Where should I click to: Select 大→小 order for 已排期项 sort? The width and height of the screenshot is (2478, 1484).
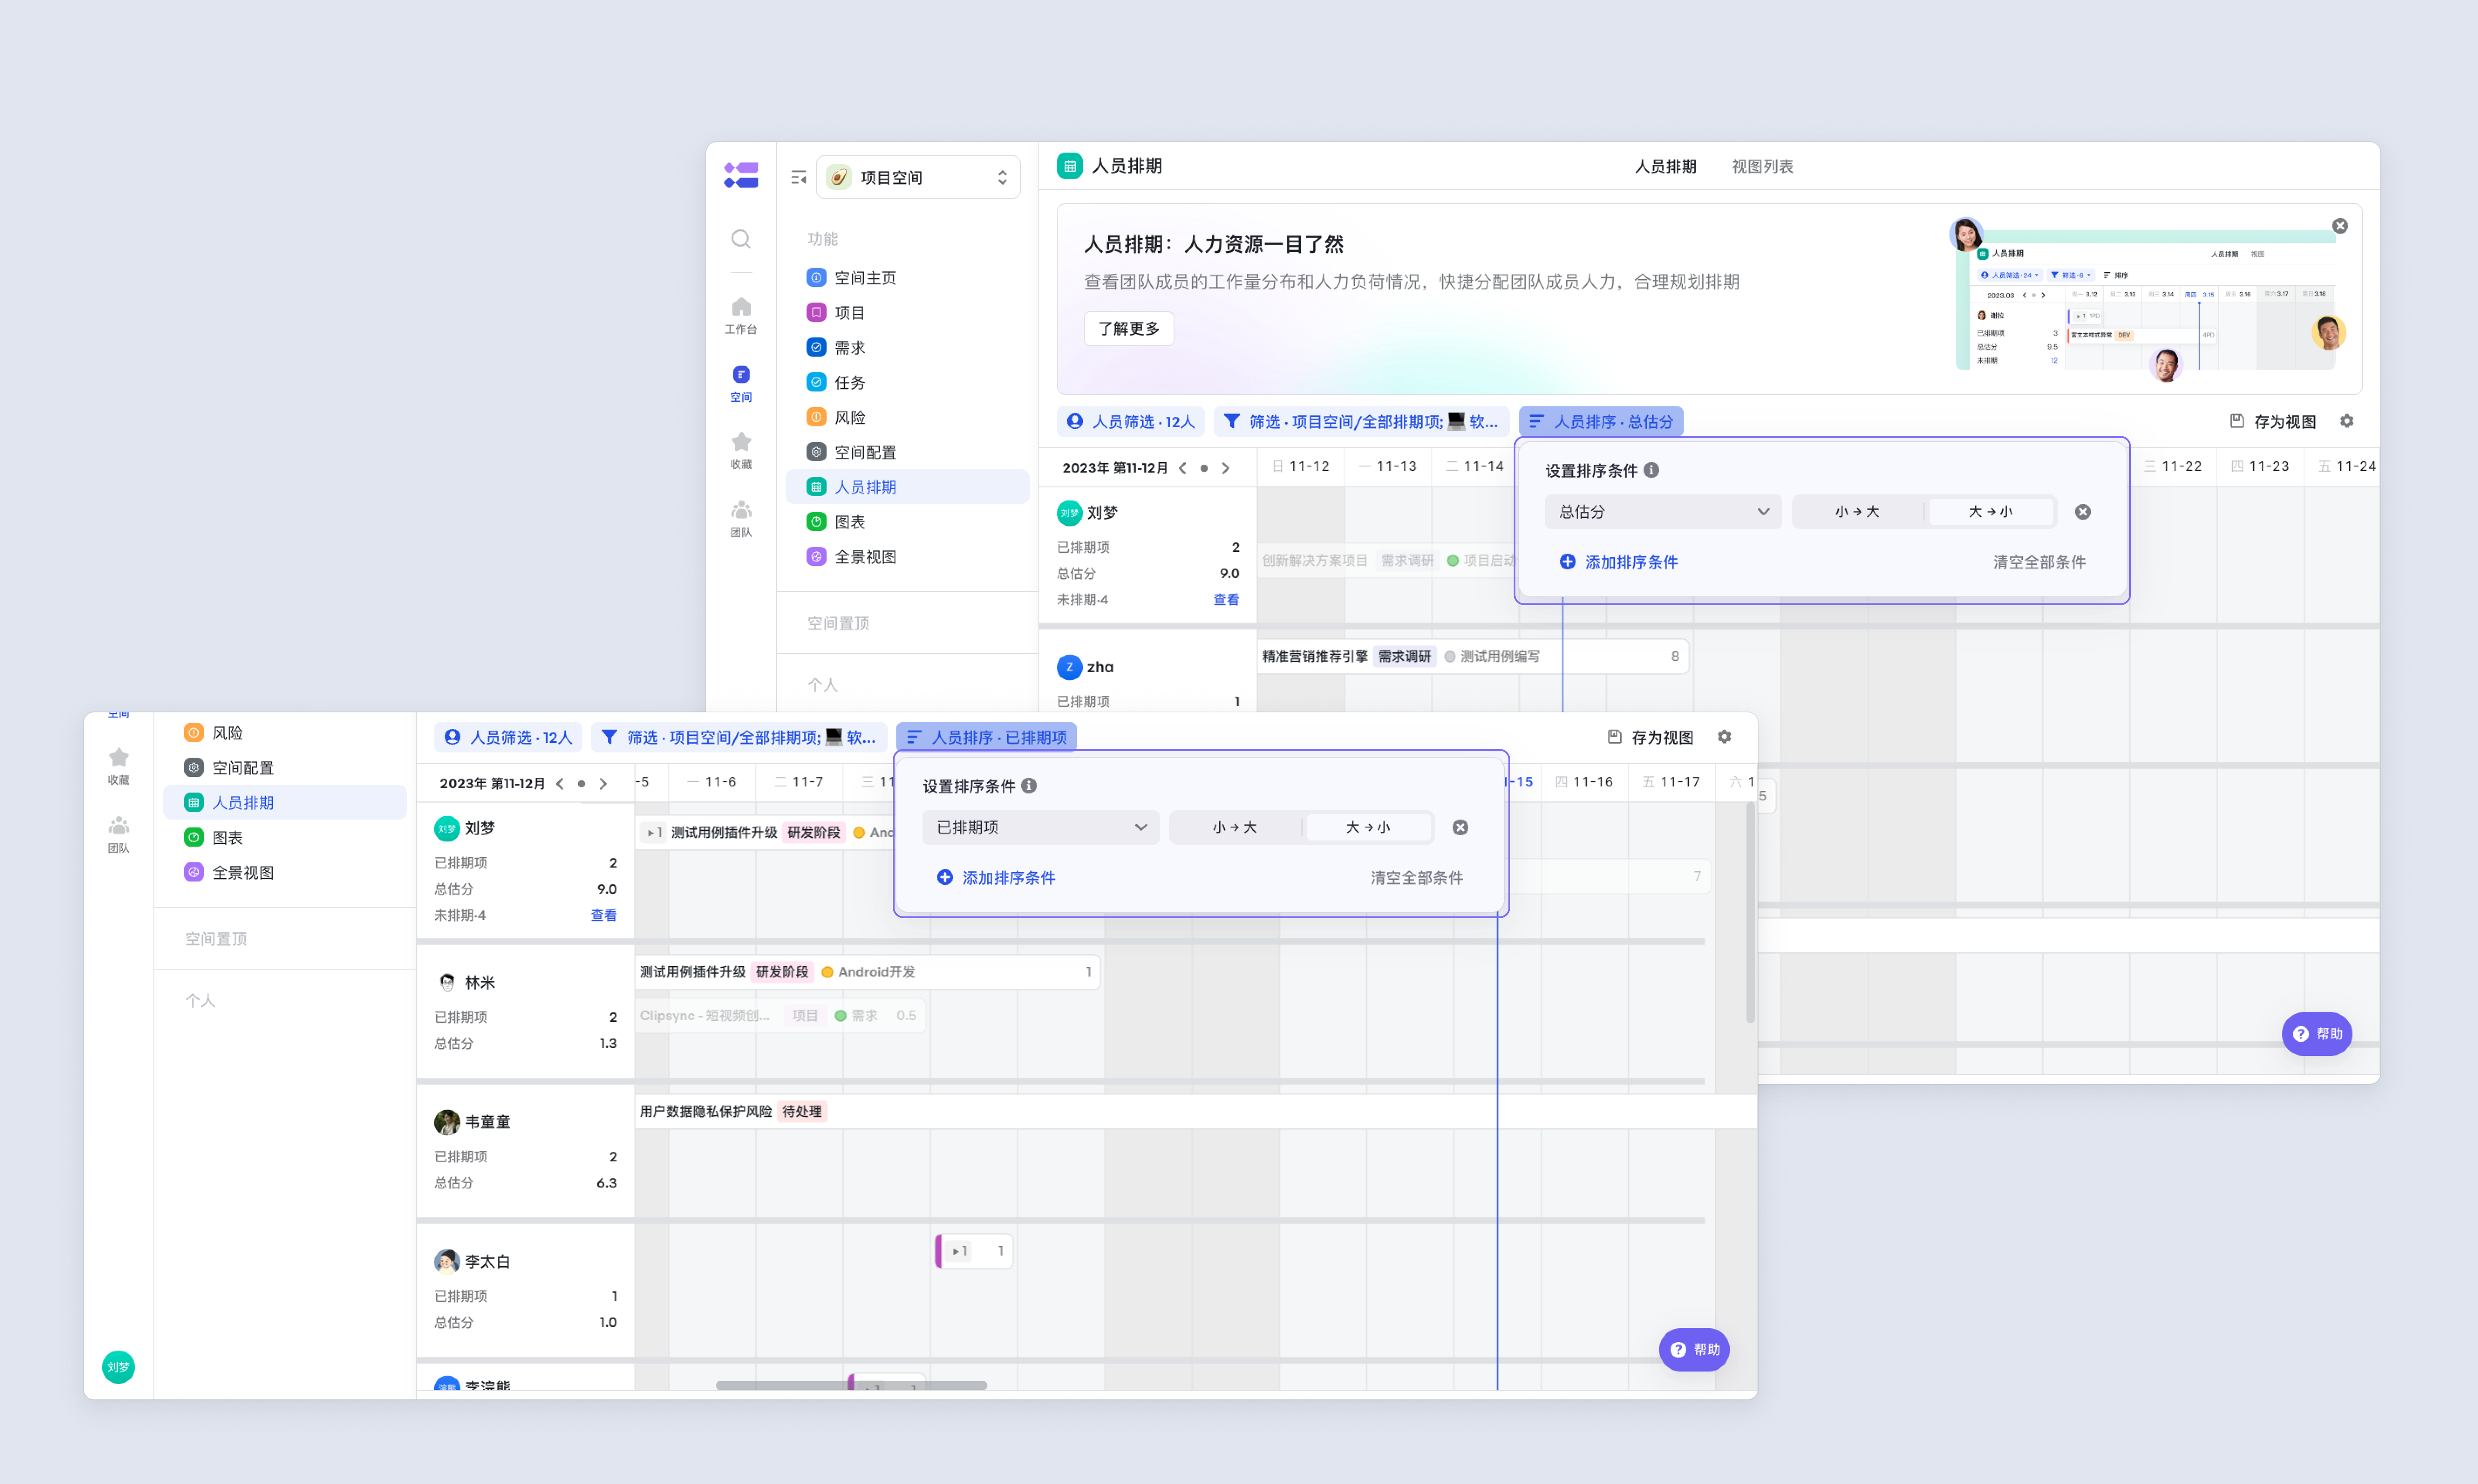click(1368, 827)
